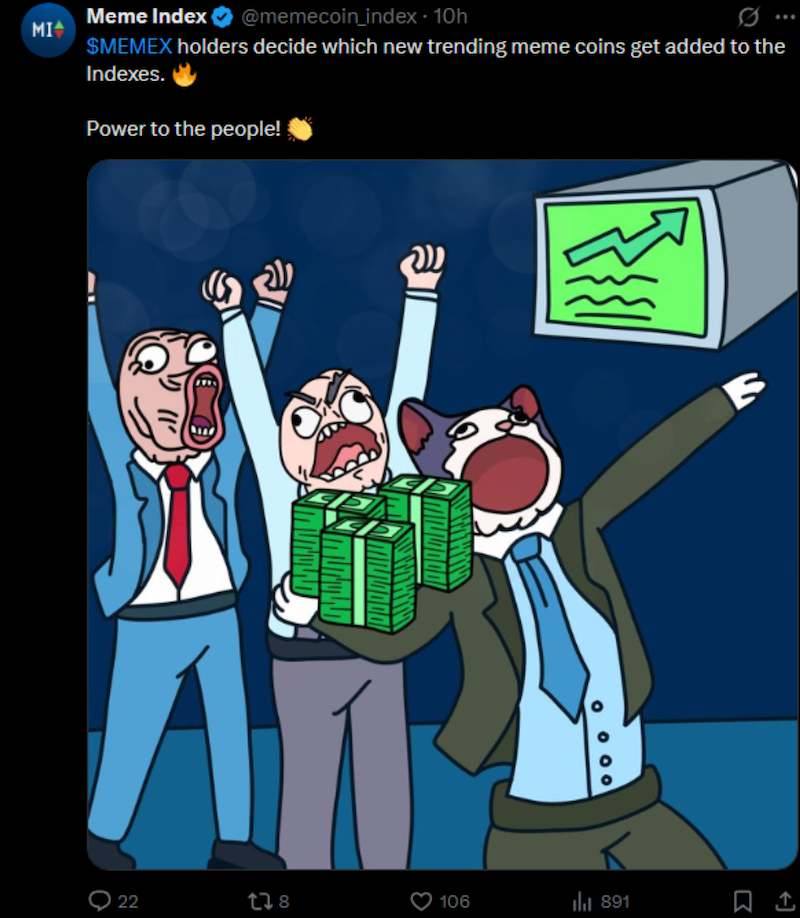Open the 10h timestamp permalink

pos(450,16)
